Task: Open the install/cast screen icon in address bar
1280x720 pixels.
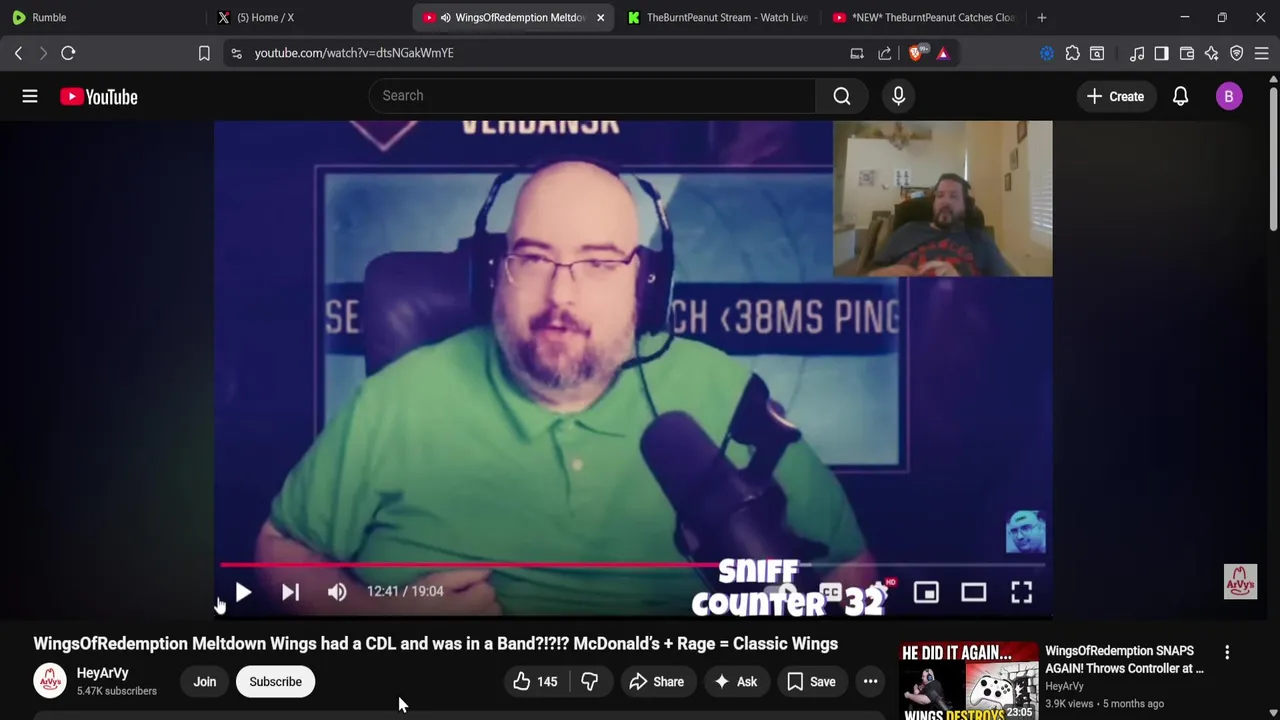Action: pos(857,53)
